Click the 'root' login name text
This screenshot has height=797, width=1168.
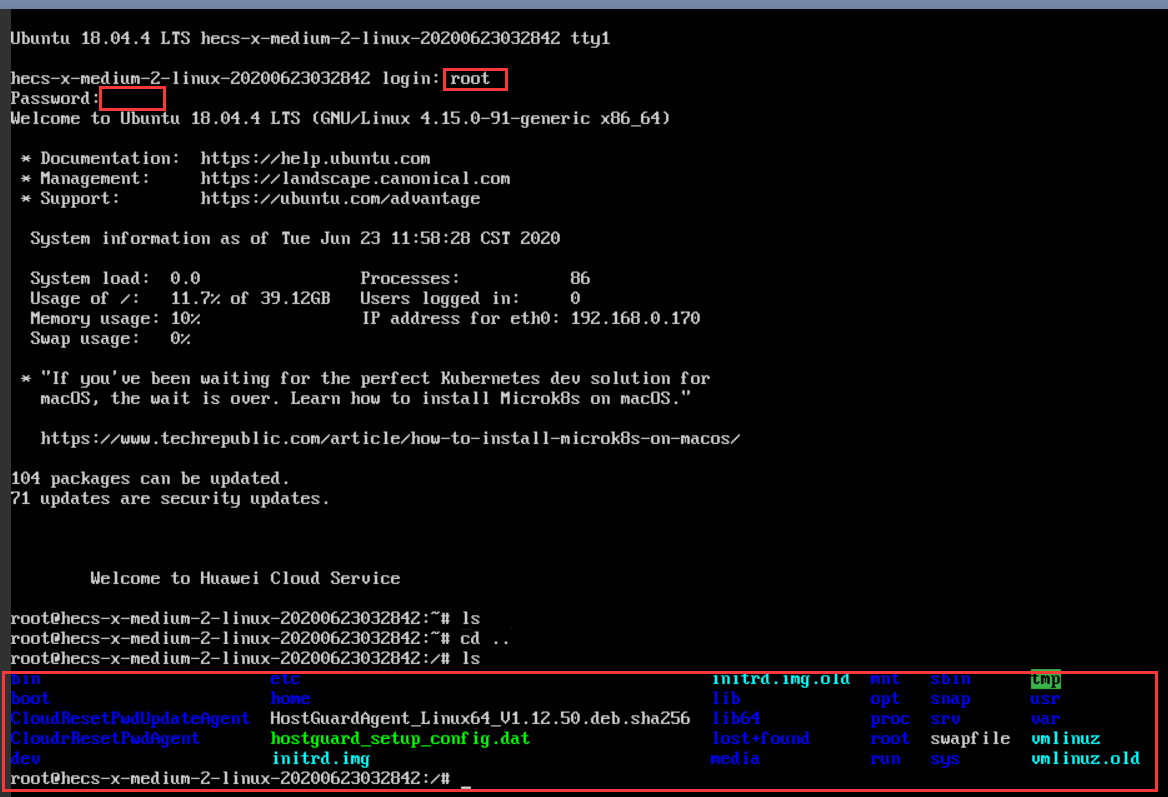coord(469,79)
